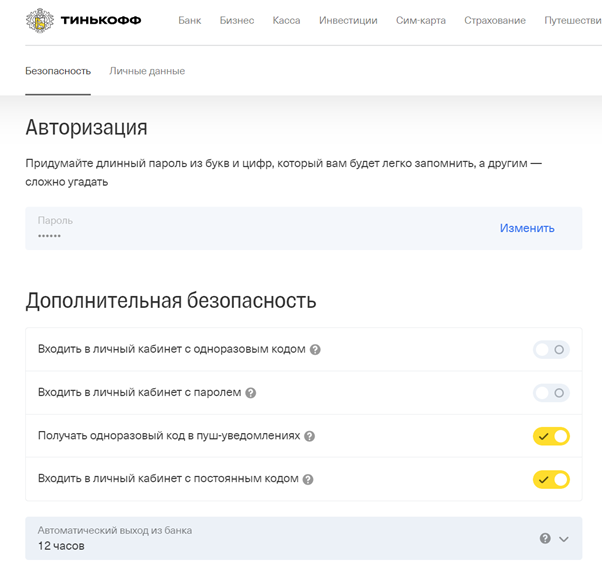This screenshot has width=602, height=577.
Task: Turn off login with permanent code
Action: click(x=551, y=479)
